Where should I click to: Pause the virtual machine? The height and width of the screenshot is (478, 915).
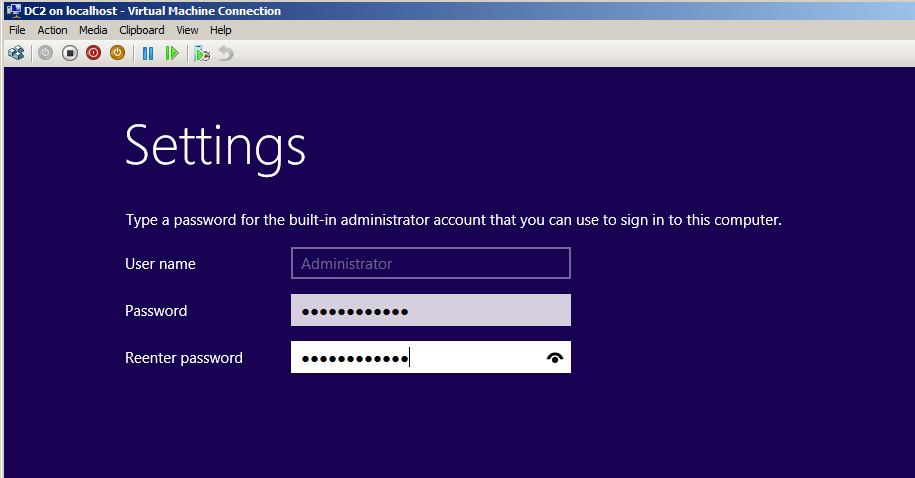[148, 53]
